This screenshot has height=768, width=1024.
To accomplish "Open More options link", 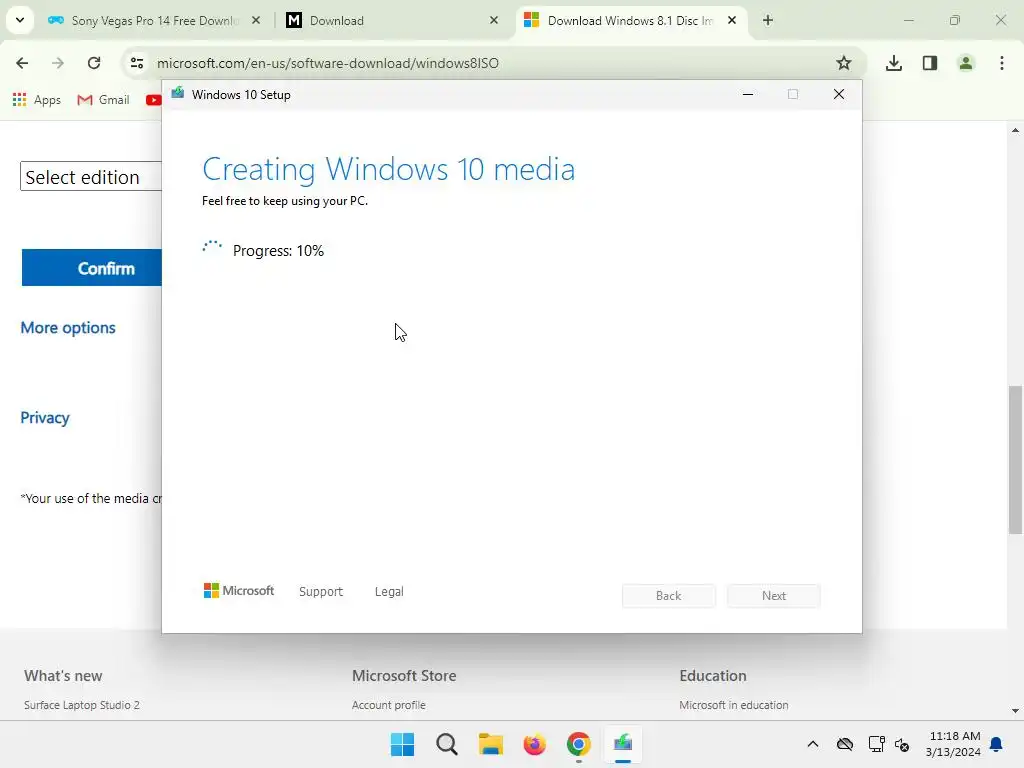I will (68, 328).
